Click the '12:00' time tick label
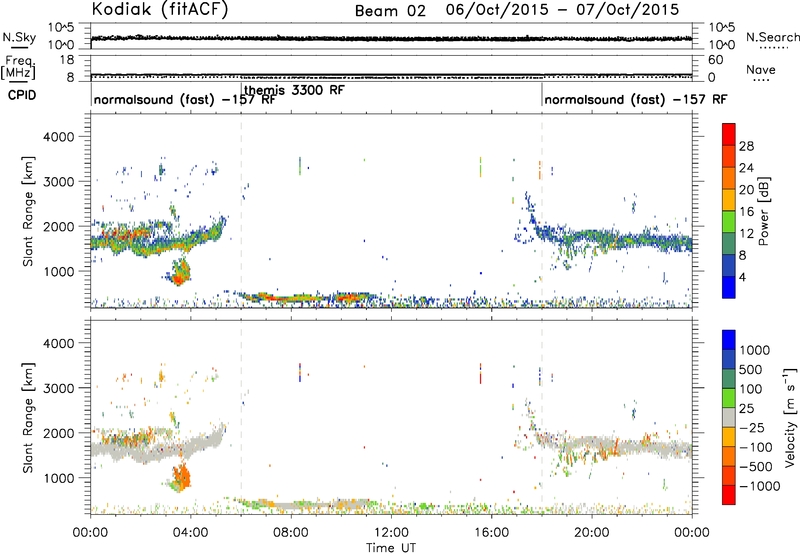800x554 pixels. (x=391, y=533)
